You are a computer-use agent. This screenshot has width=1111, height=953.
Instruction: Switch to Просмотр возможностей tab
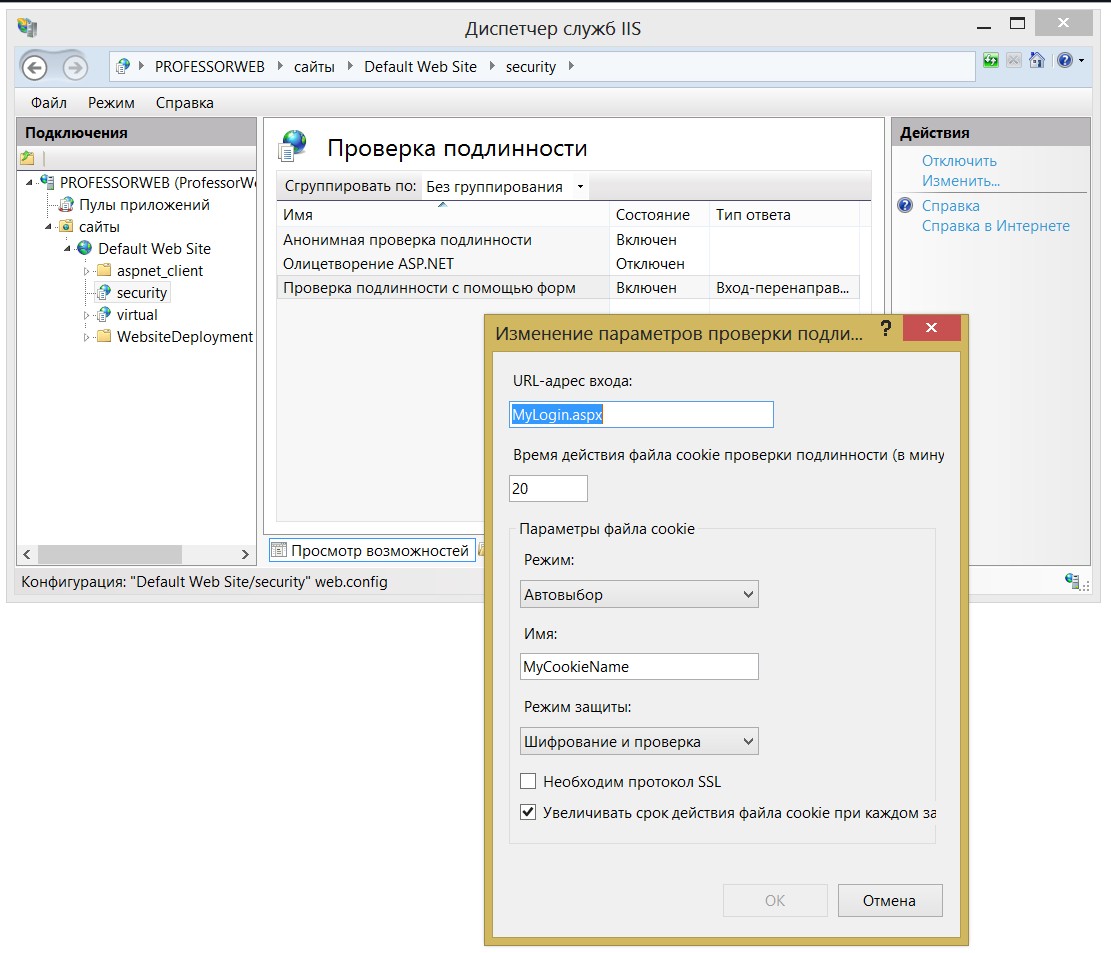point(371,551)
